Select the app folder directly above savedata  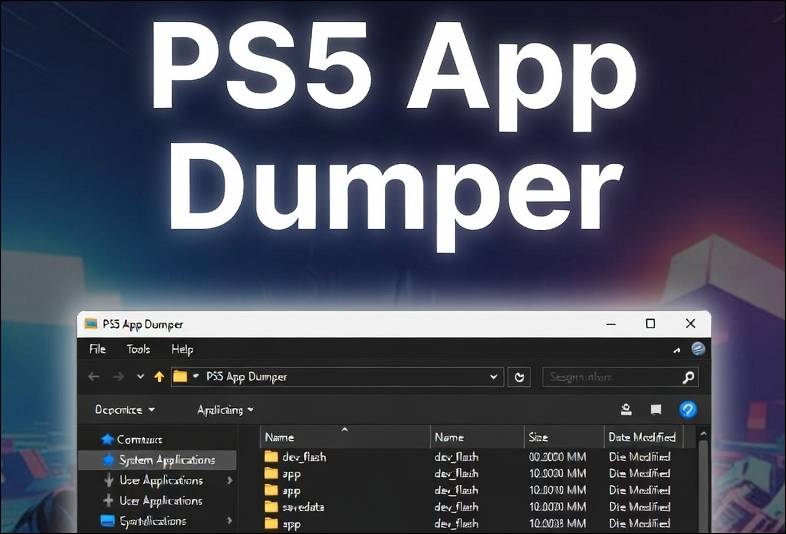click(x=291, y=491)
